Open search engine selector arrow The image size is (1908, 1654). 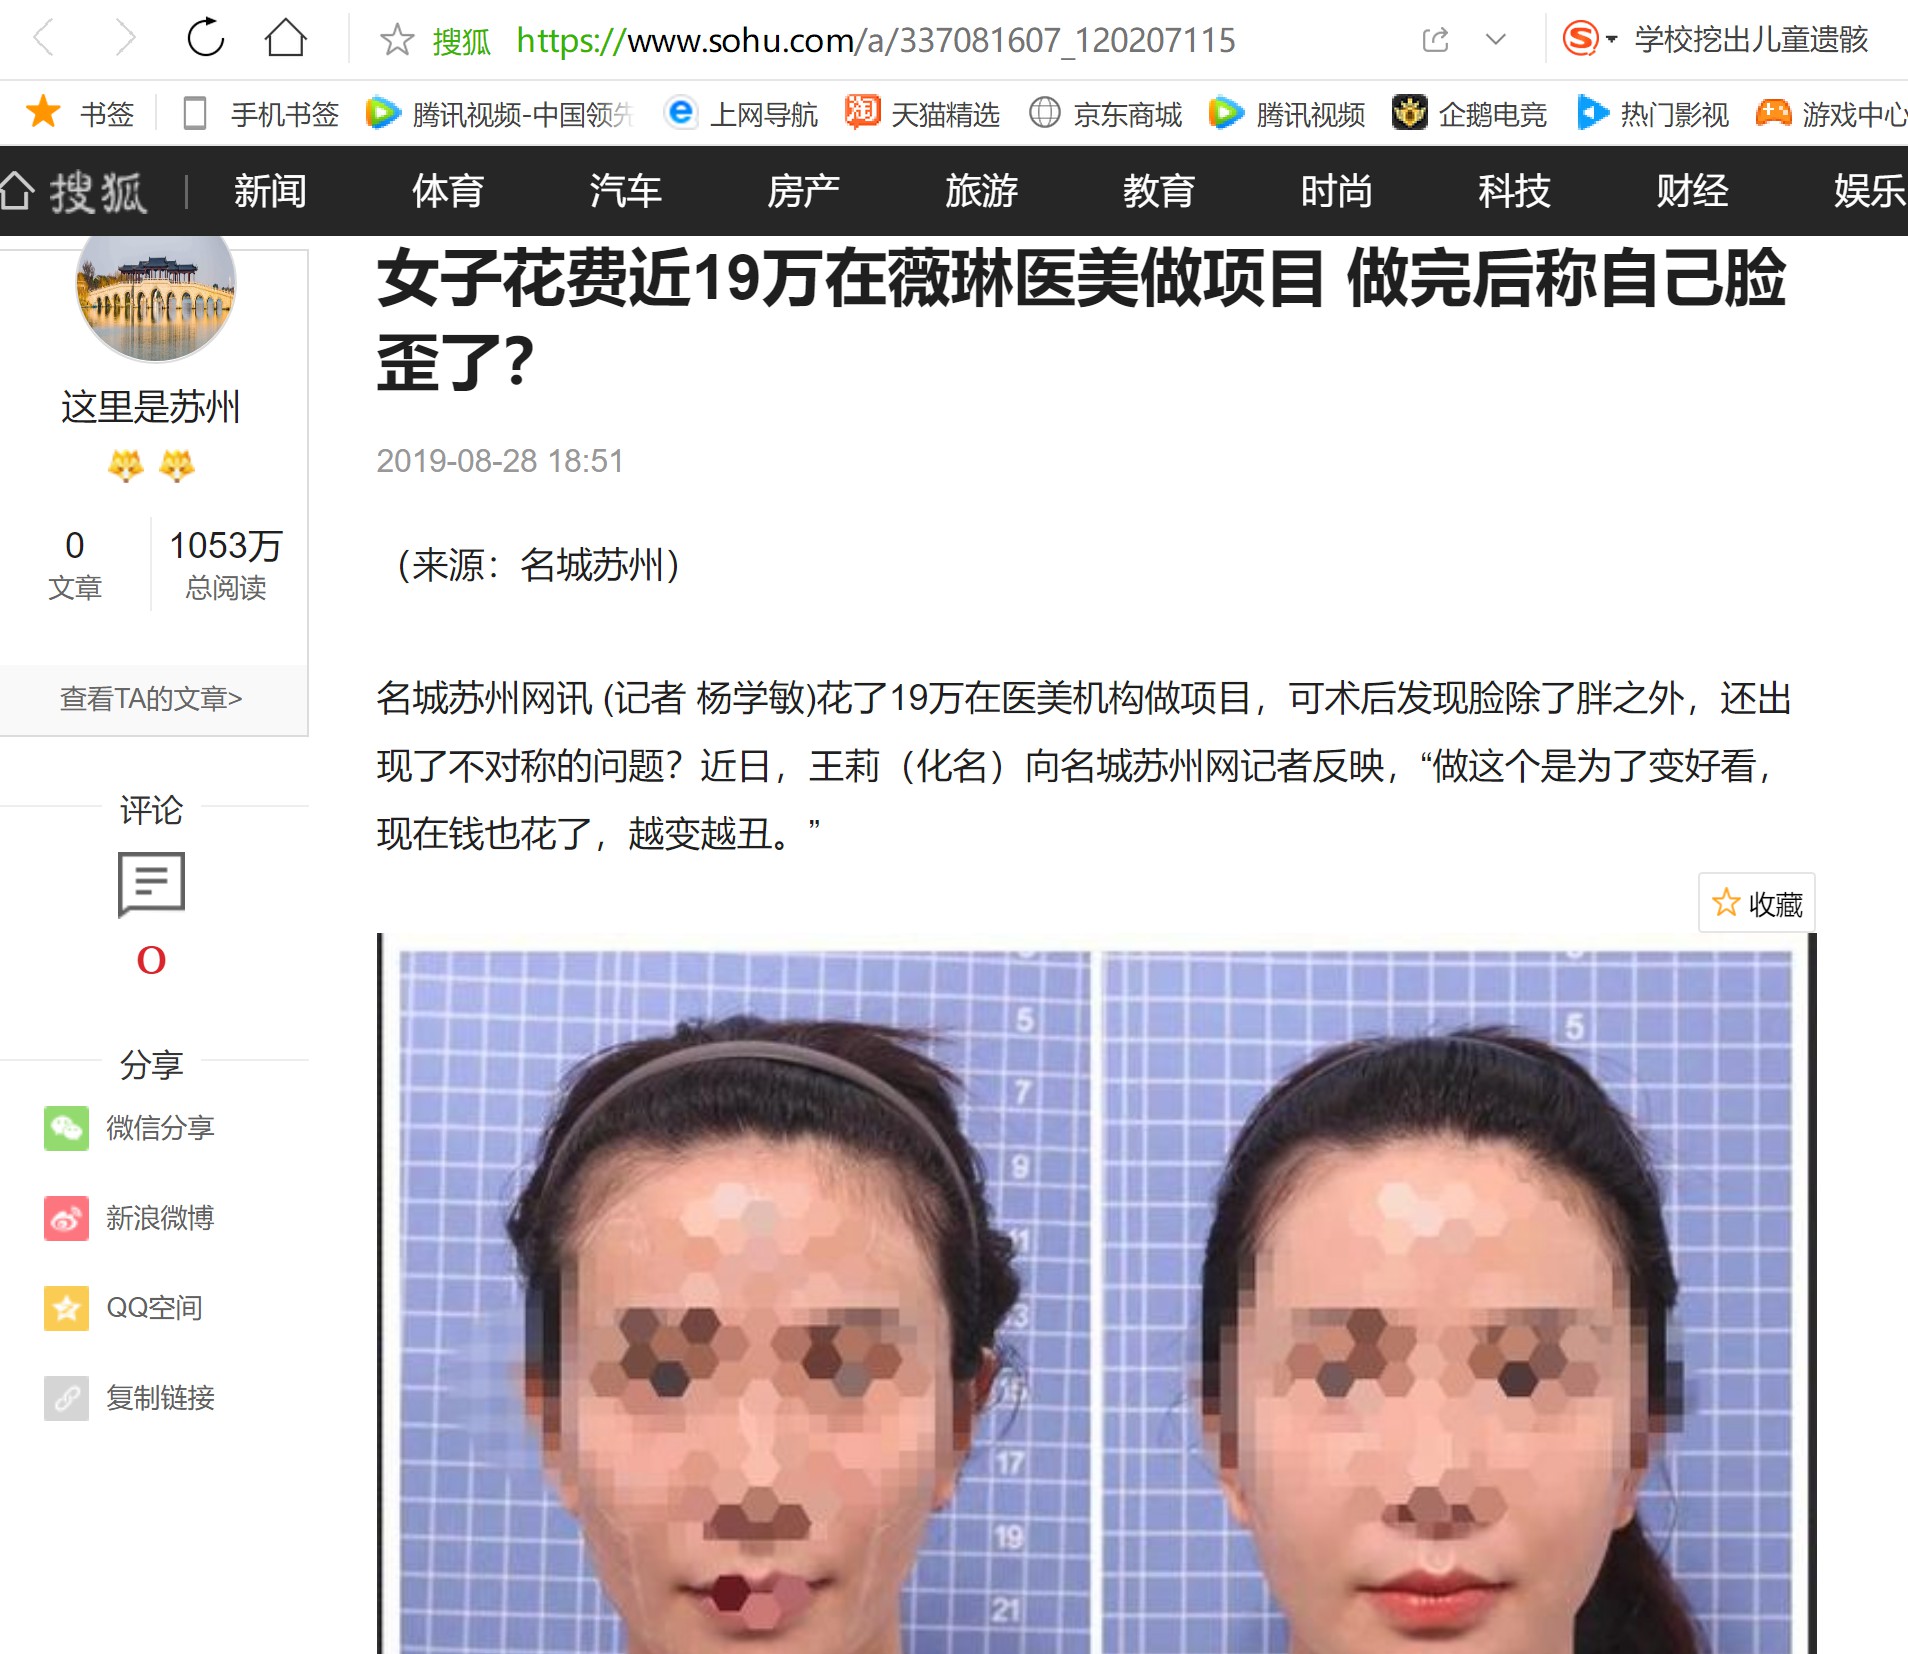(x=1611, y=40)
